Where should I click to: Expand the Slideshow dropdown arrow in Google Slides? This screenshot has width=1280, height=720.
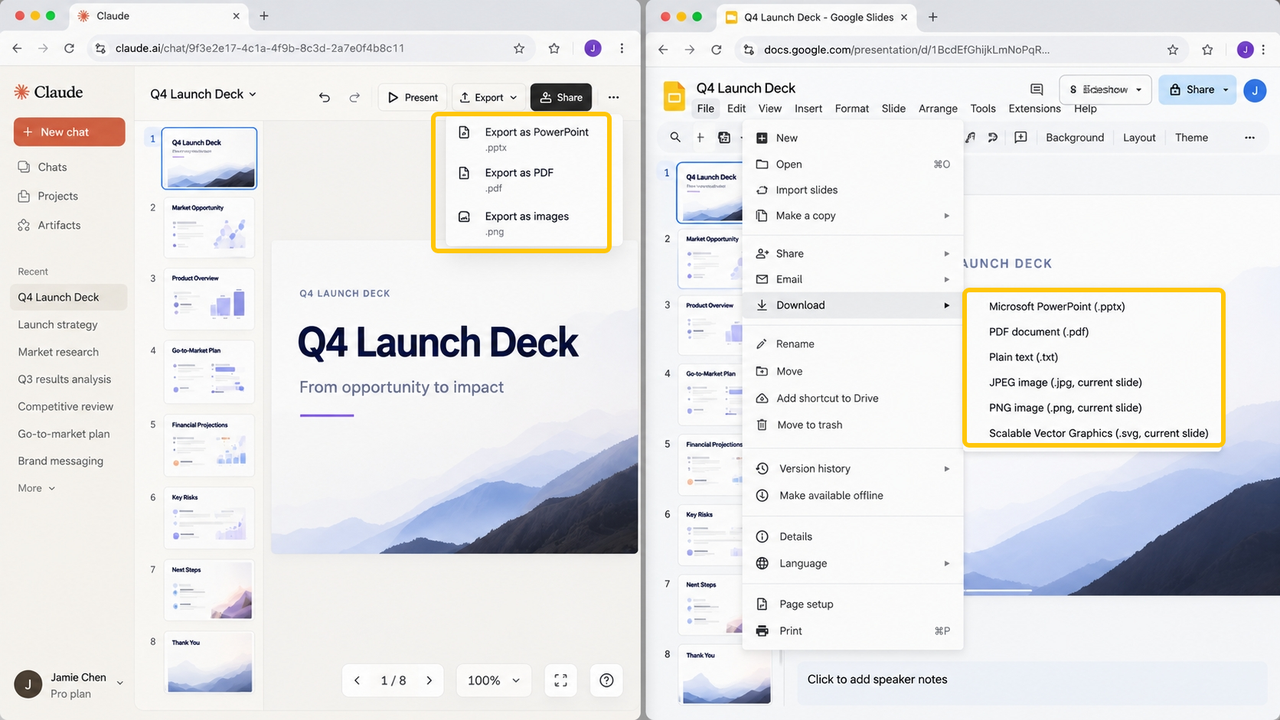point(1139,90)
